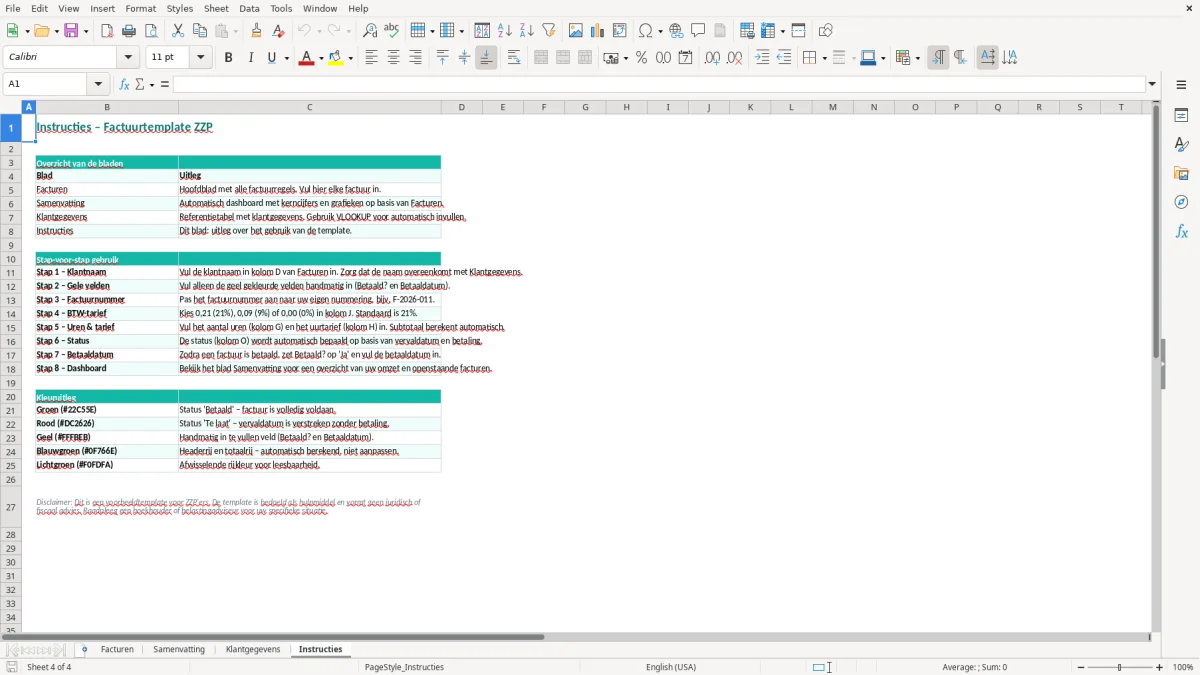
Task: Click Clear Direct Formatting icon
Action: tap(279, 31)
